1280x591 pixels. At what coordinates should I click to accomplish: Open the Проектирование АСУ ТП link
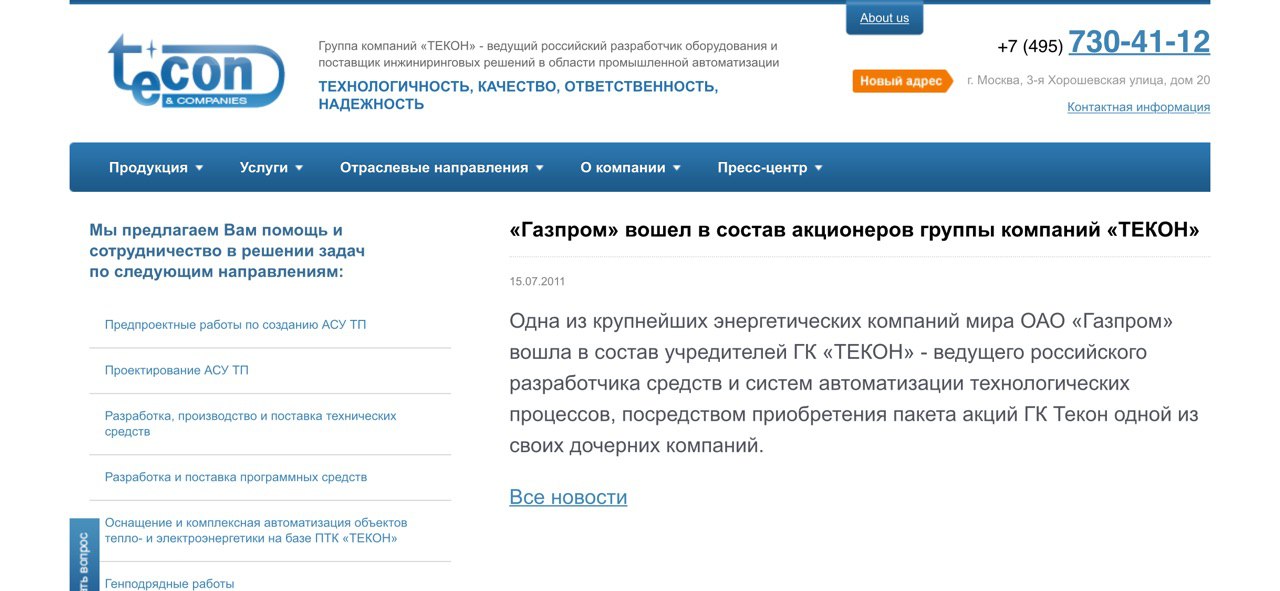177,370
